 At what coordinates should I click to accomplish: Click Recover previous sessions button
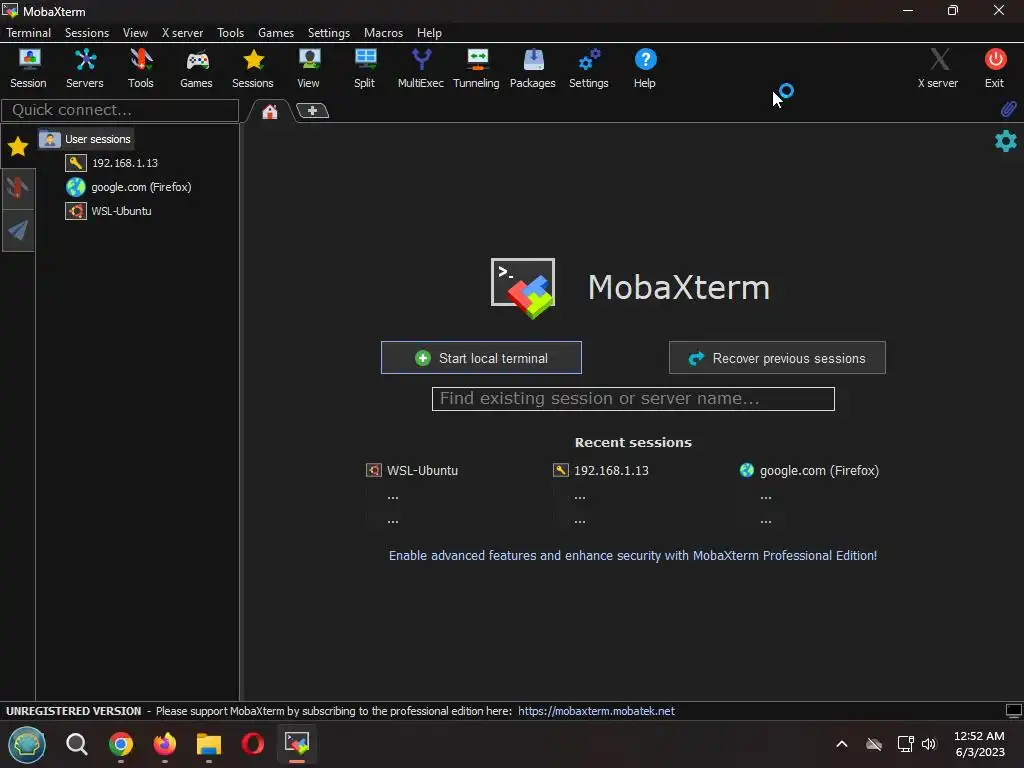[x=777, y=358]
